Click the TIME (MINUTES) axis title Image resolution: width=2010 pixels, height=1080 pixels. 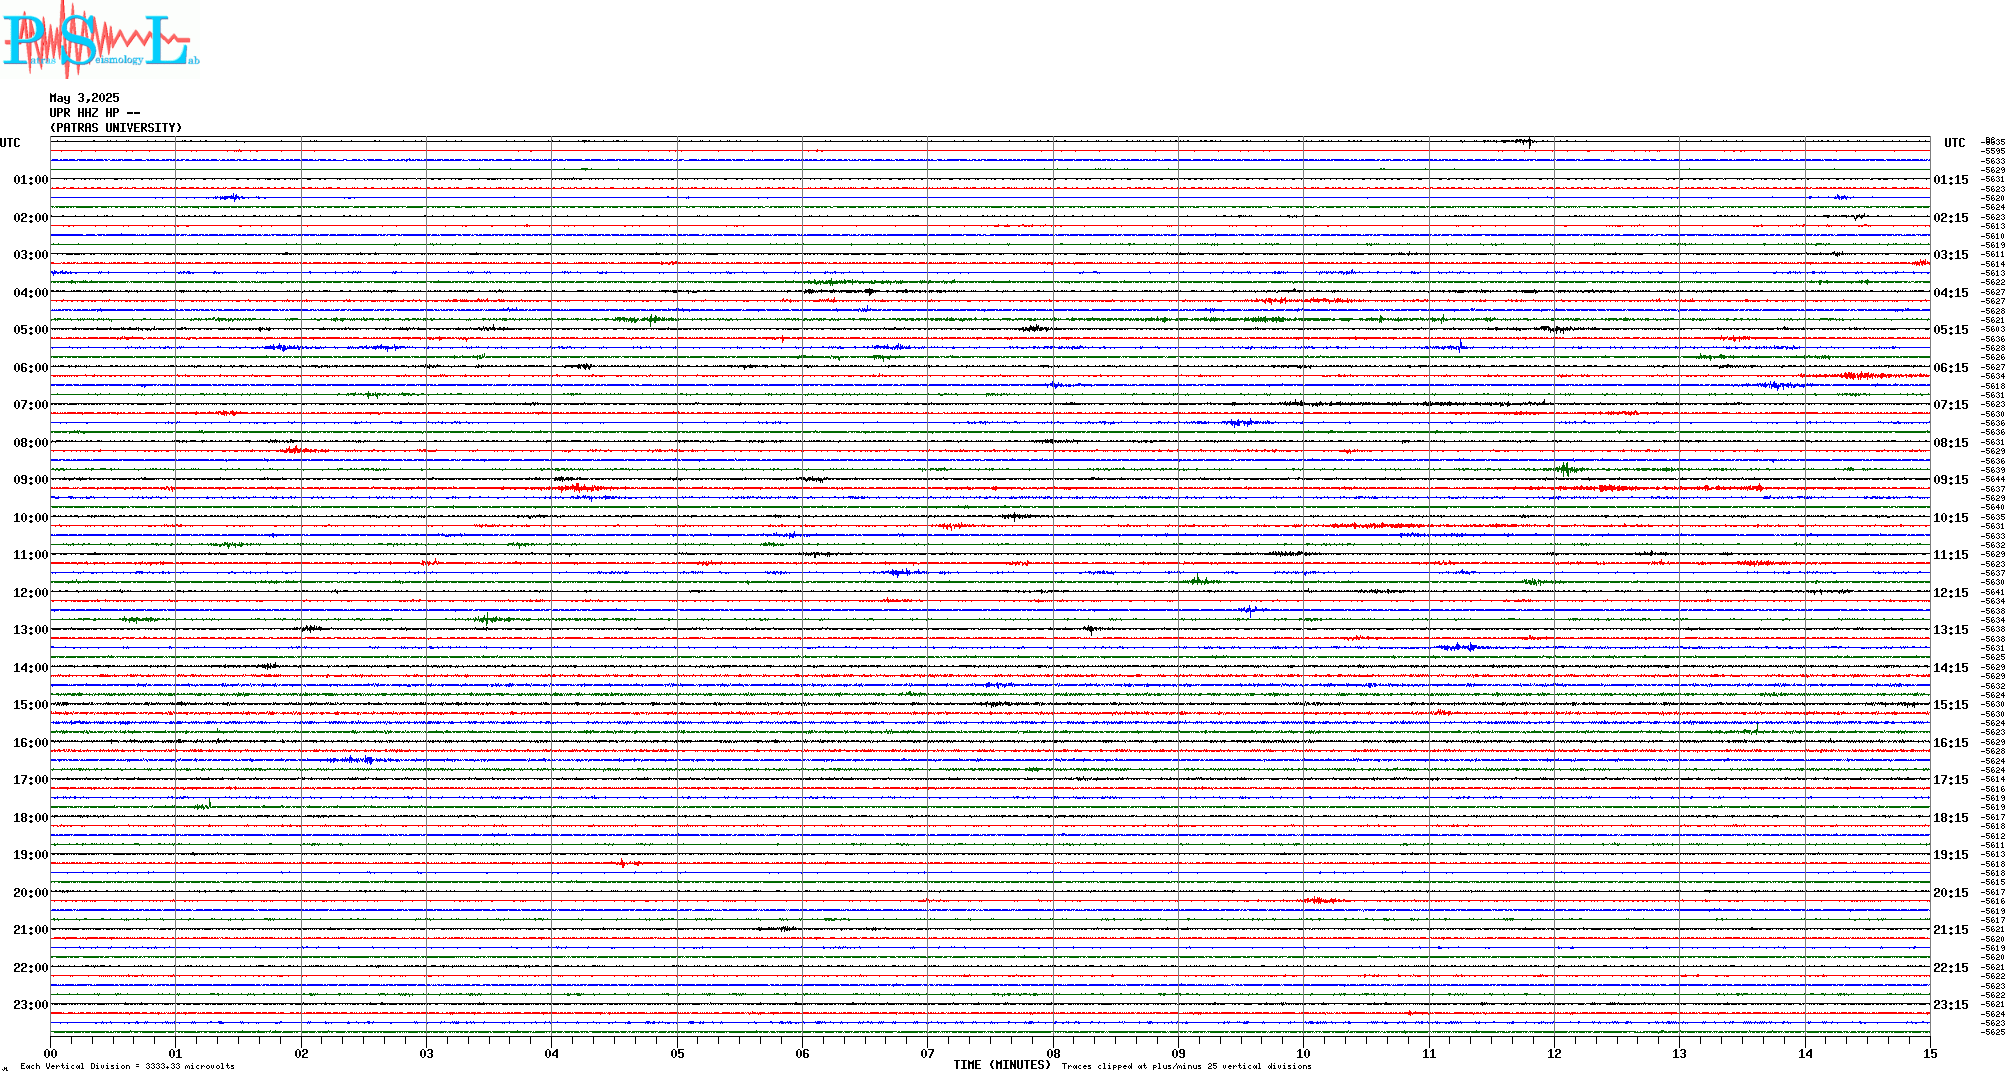[1002, 1065]
